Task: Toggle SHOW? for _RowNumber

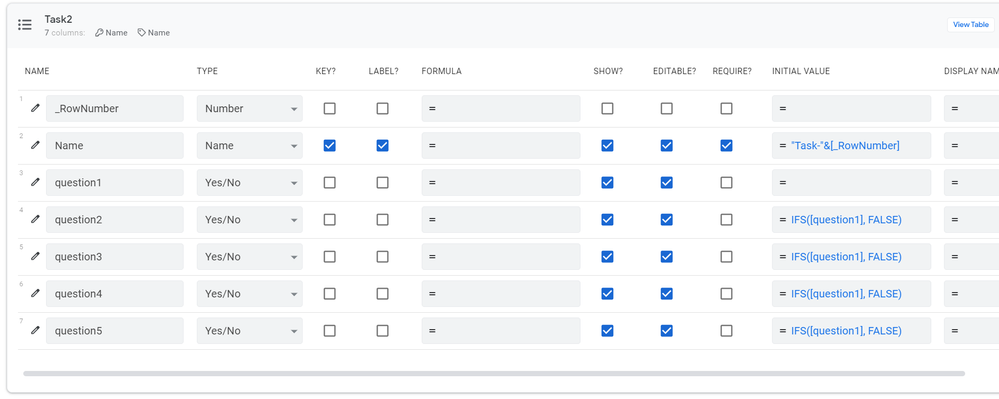Action: 608,108
